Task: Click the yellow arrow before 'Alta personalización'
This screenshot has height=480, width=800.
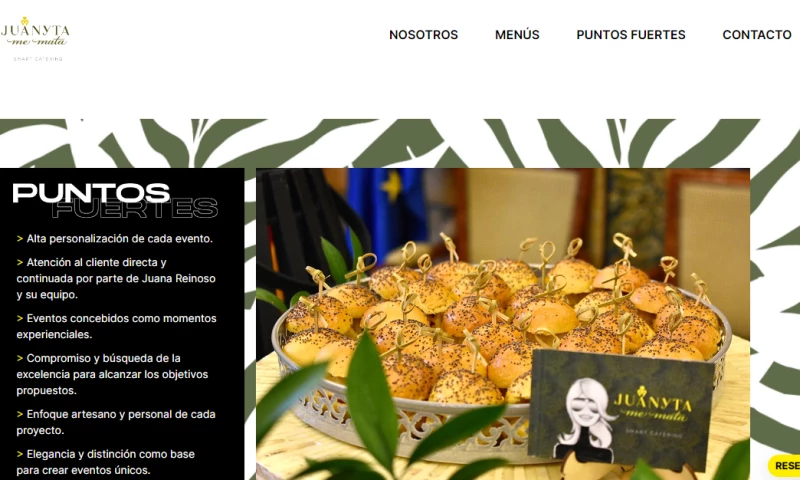Action: [x=20, y=238]
